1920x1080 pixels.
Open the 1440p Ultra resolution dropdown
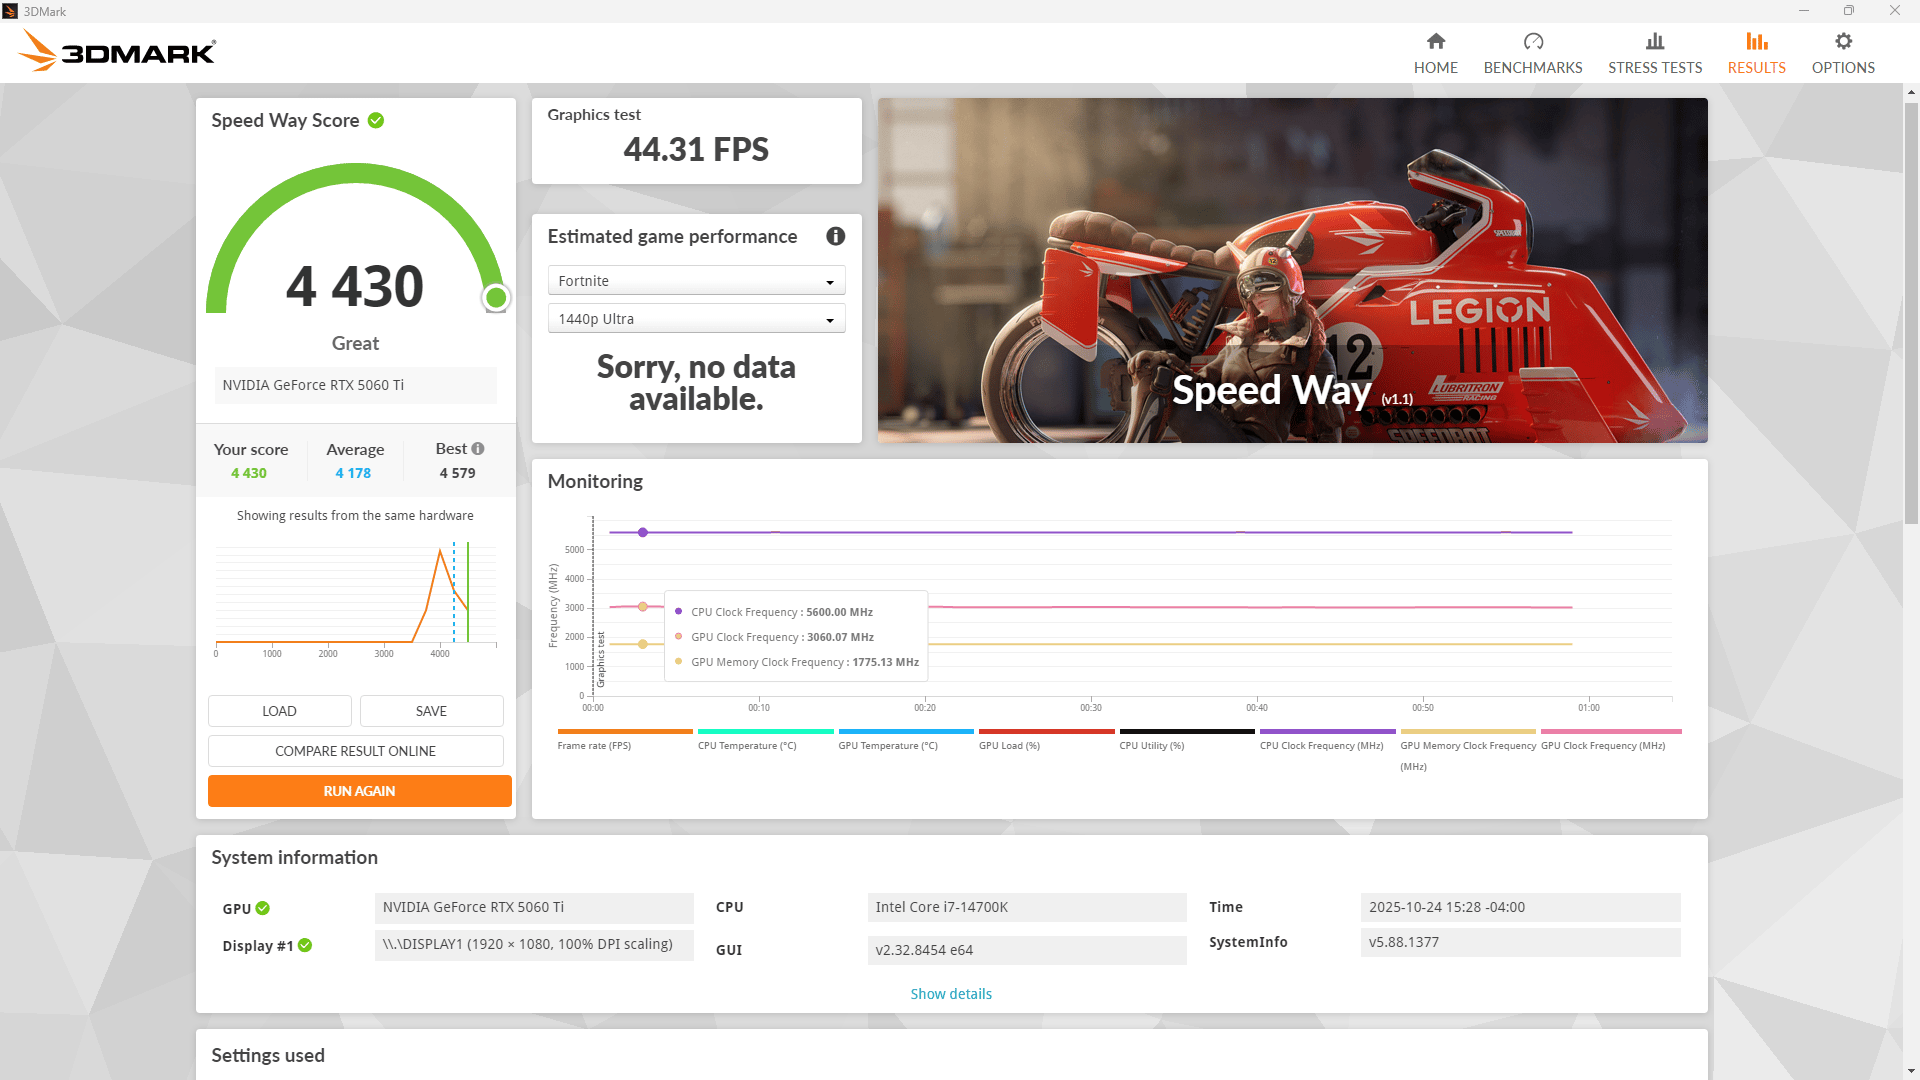pyautogui.click(x=697, y=319)
